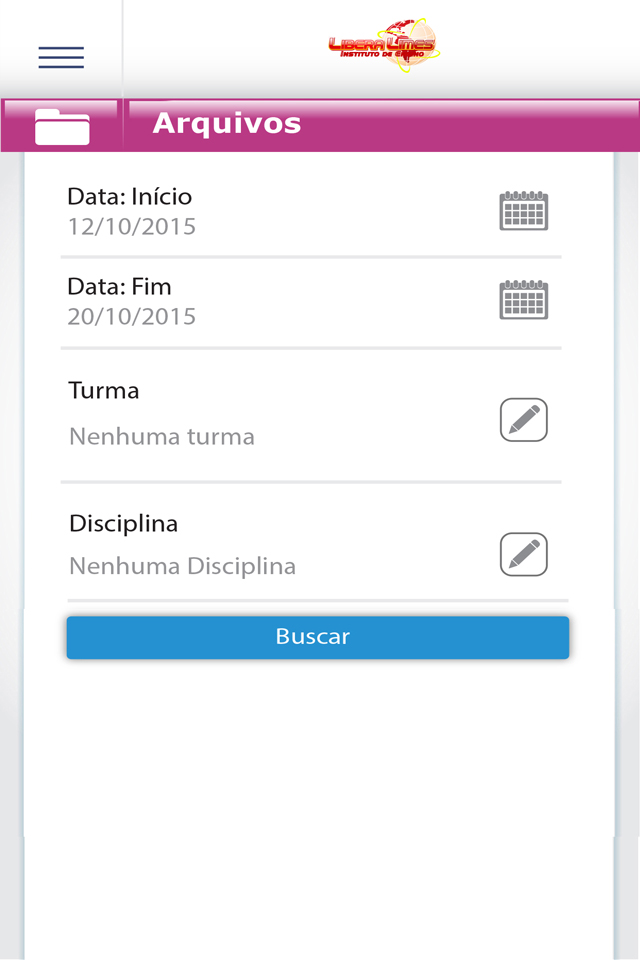Click the Data: Fim label
This screenshot has width=640, height=960.
pos(119,287)
